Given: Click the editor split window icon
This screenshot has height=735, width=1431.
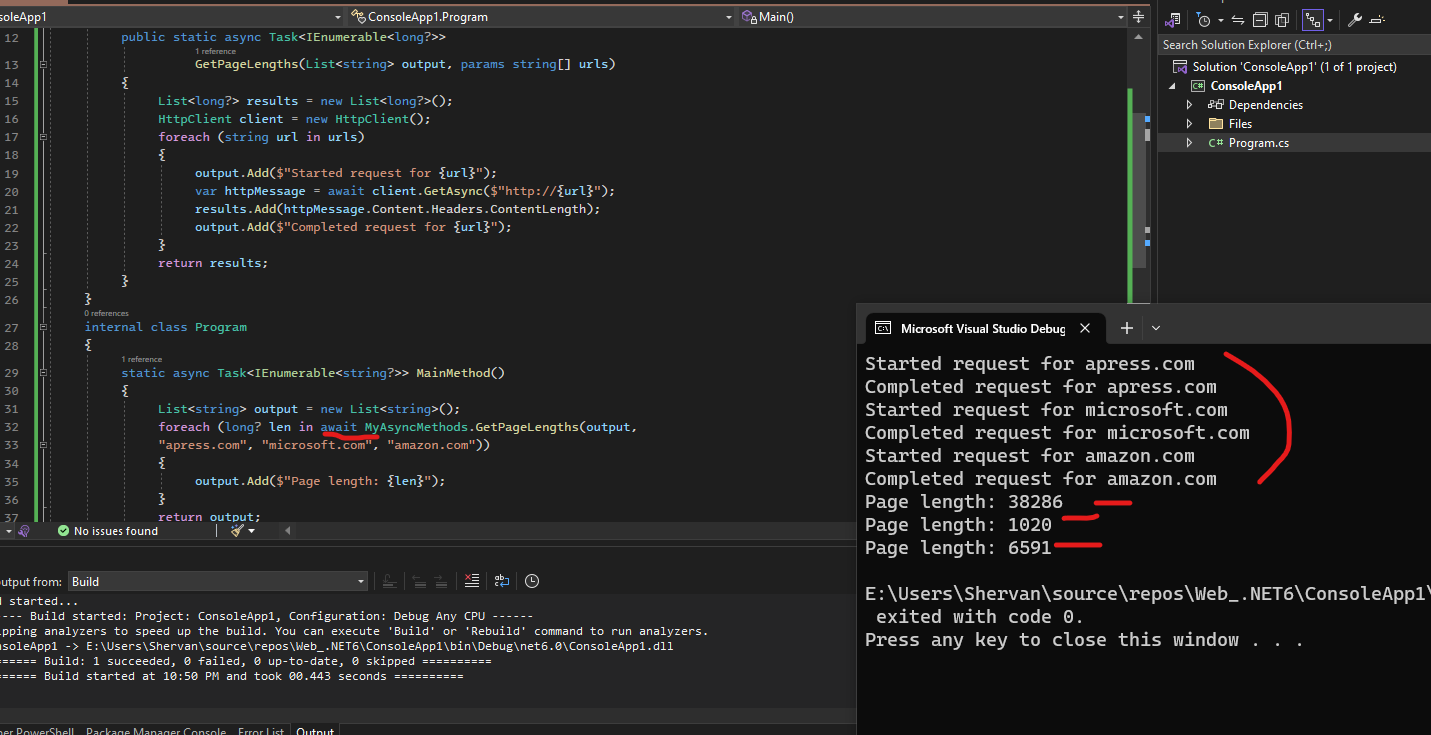Looking at the screenshot, I should [1138, 17].
